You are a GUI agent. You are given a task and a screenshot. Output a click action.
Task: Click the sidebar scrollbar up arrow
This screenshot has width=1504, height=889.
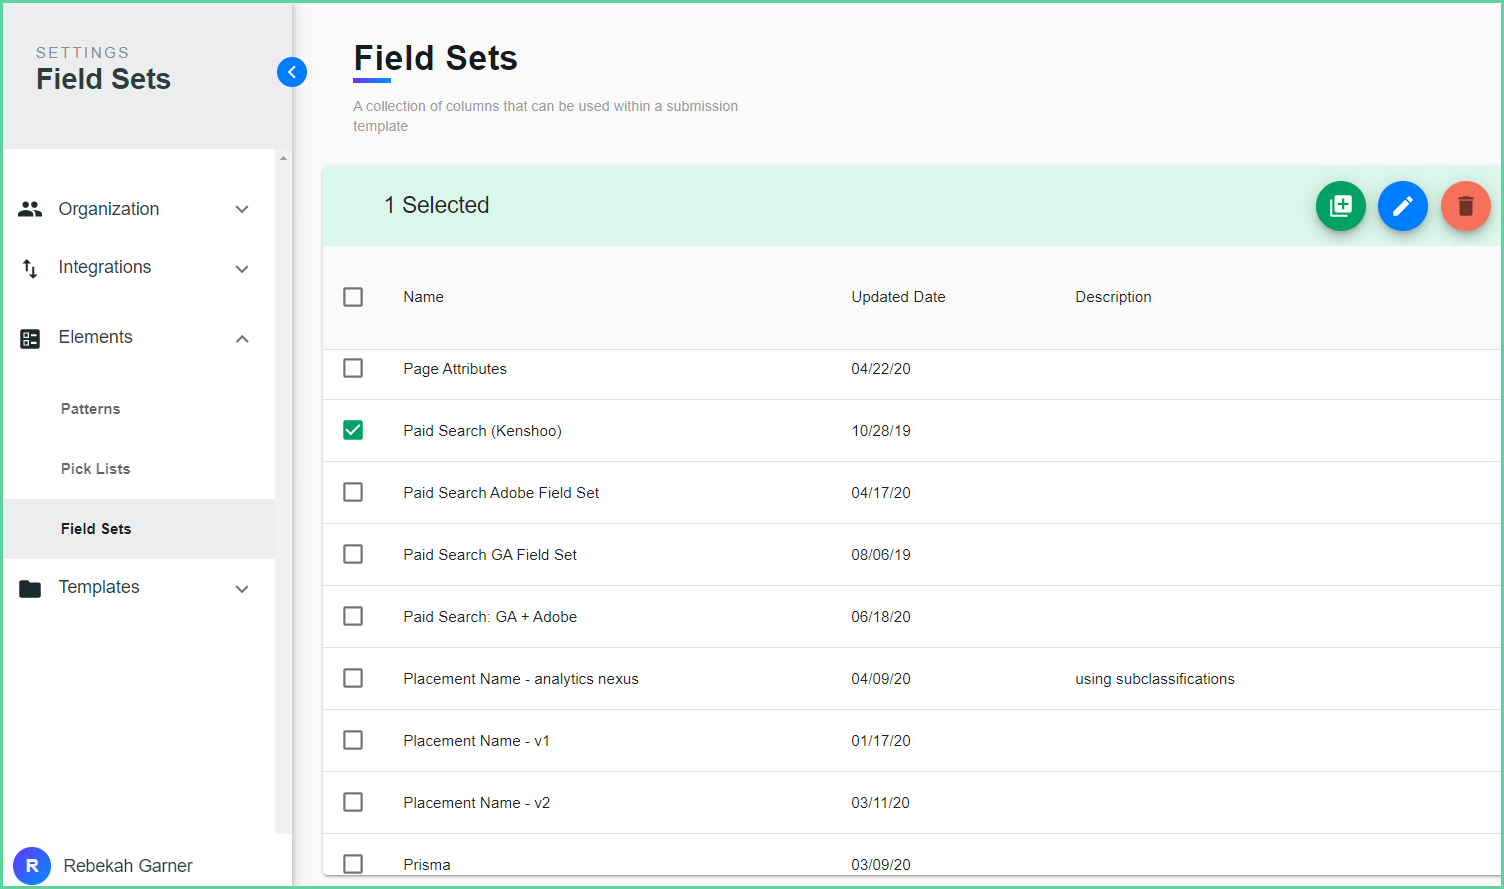coord(283,158)
